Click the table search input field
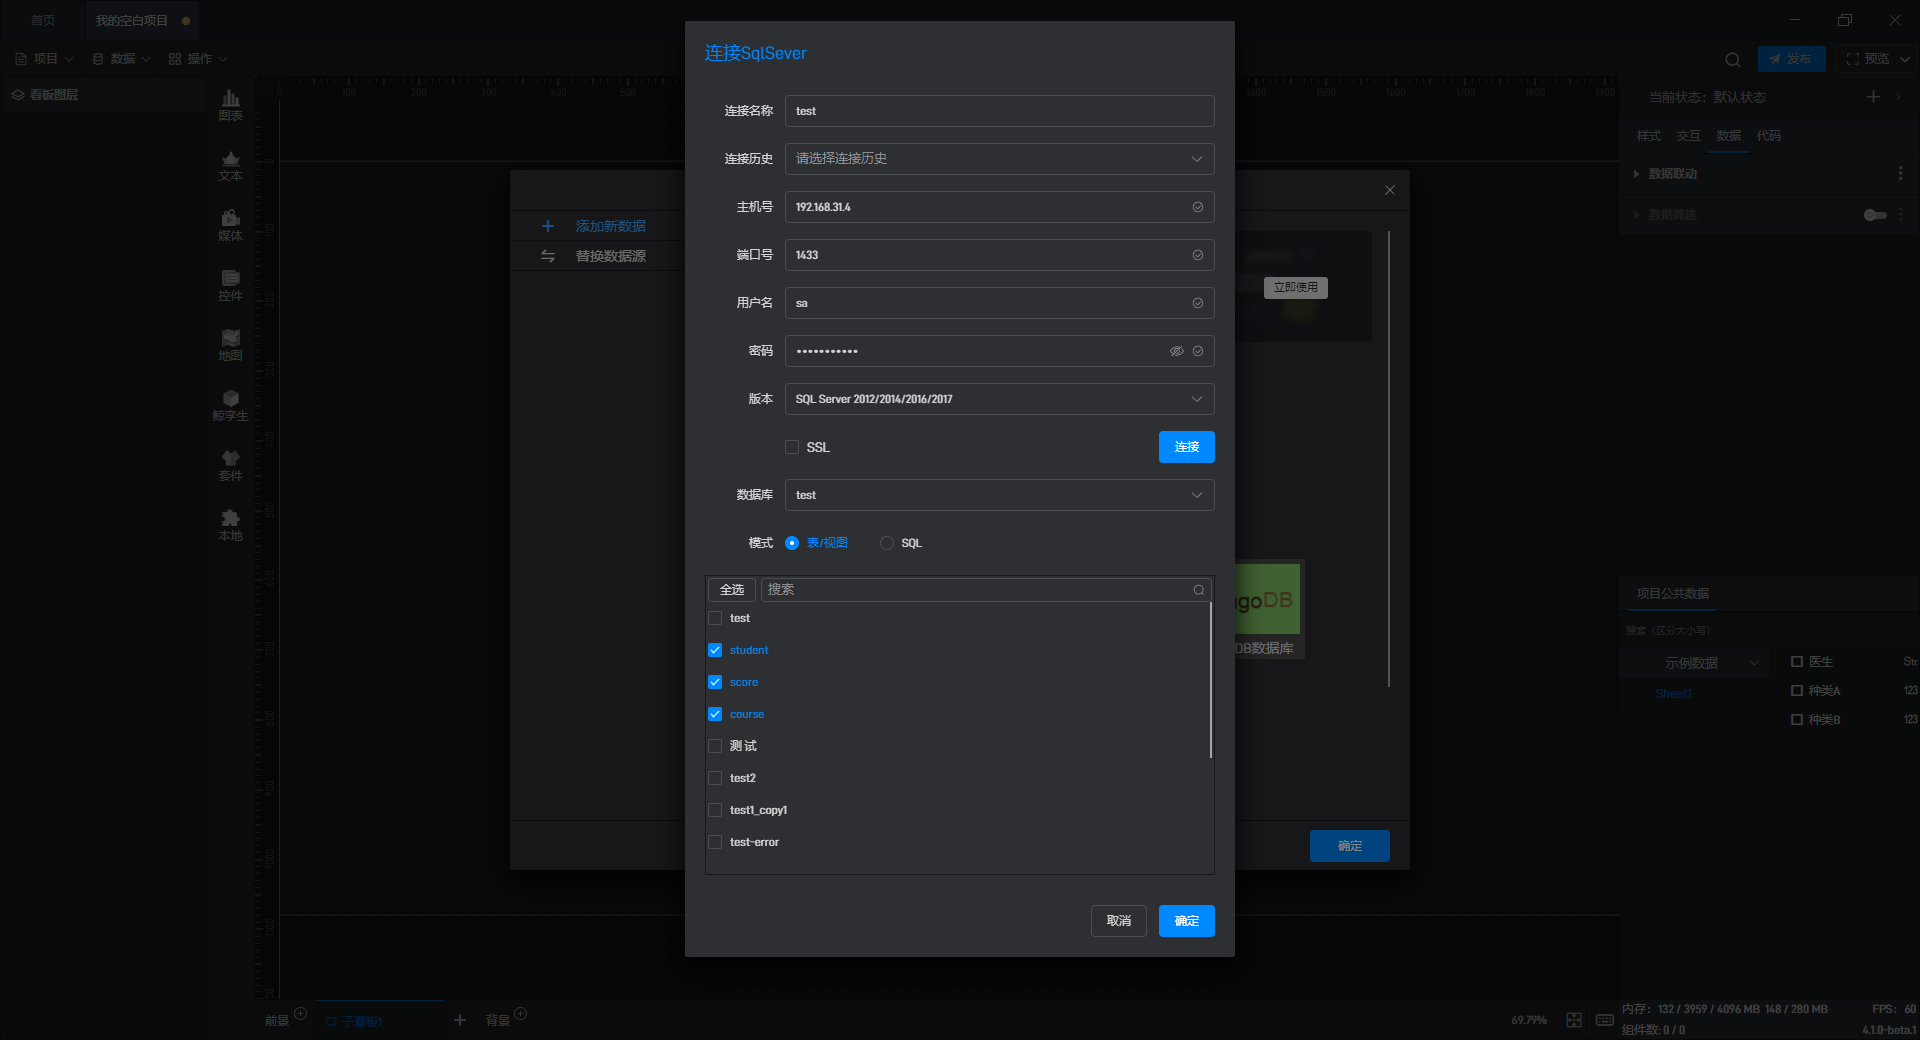The height and width of the screenshot is (1040, 1920). (x=986, y=590)
